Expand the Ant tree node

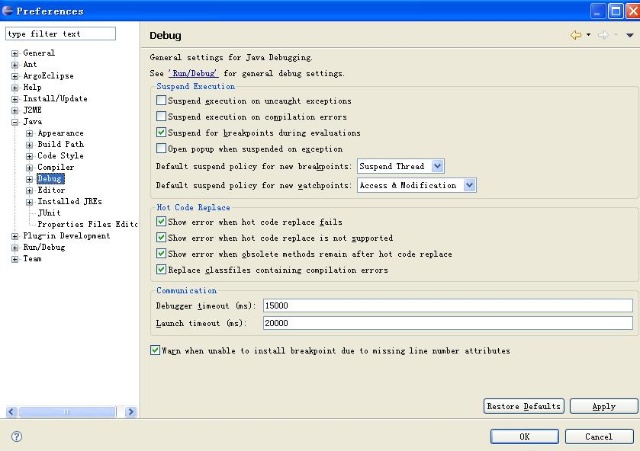tap(15, 64)
